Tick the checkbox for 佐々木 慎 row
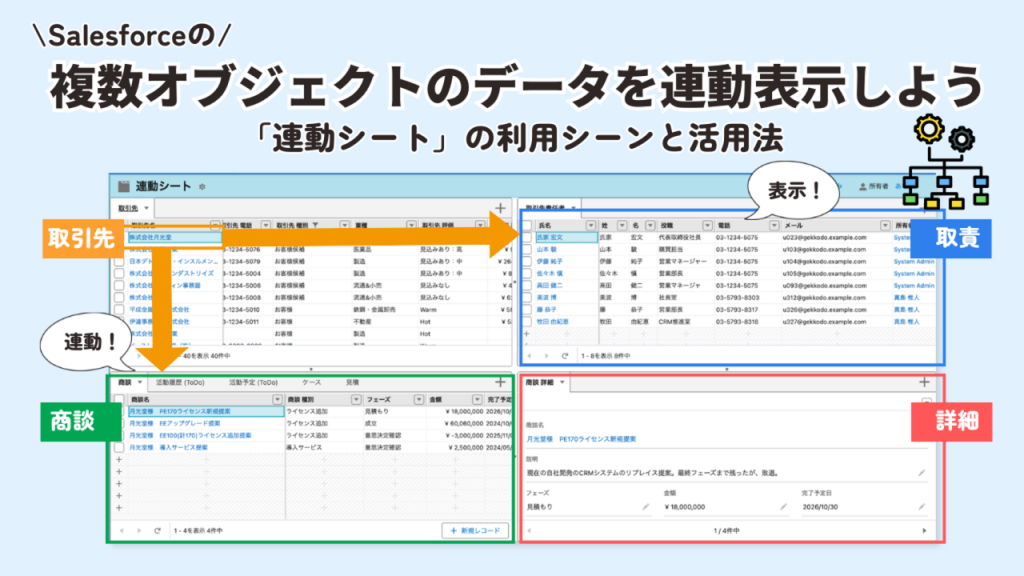 527,274
